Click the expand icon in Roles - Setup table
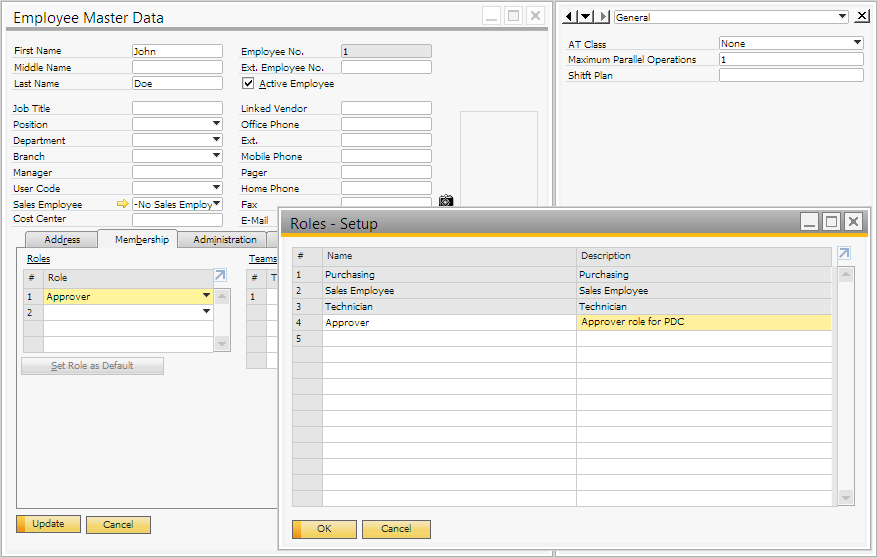This screenshot has width=878, height=558. [844, 254]
